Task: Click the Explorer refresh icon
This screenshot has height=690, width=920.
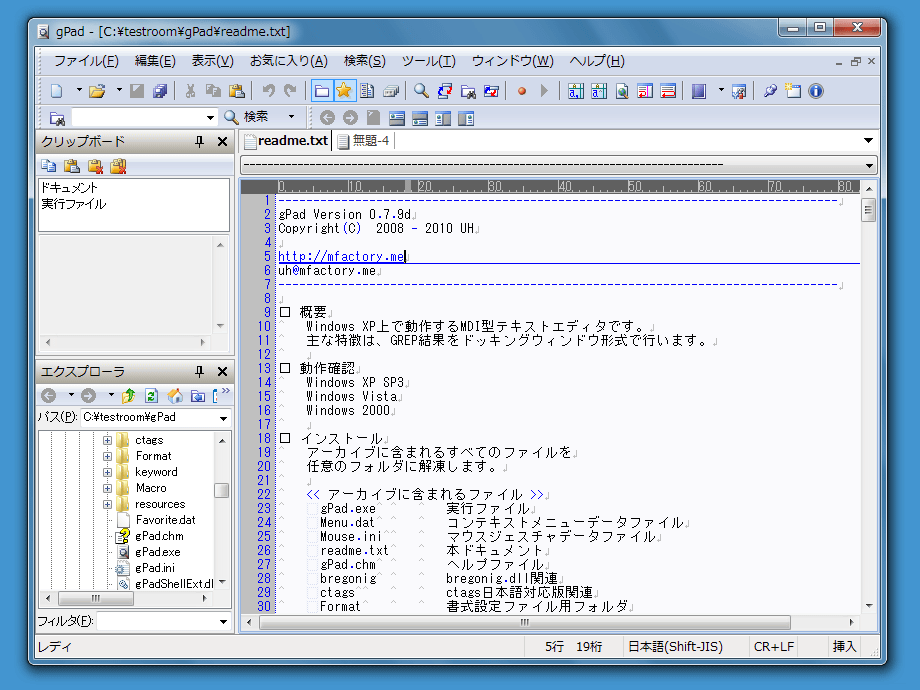Action: pyautogui.click(x=151, y=396)
